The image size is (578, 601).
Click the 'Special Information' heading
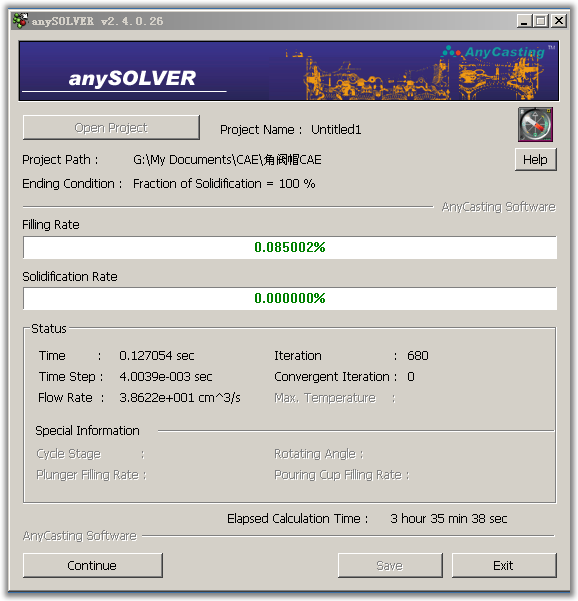[87, 430]
